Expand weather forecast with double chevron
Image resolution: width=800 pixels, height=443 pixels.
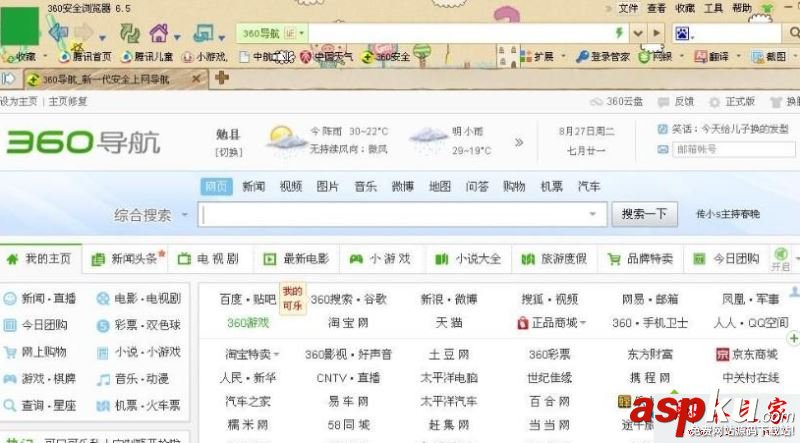pos(519,142)
